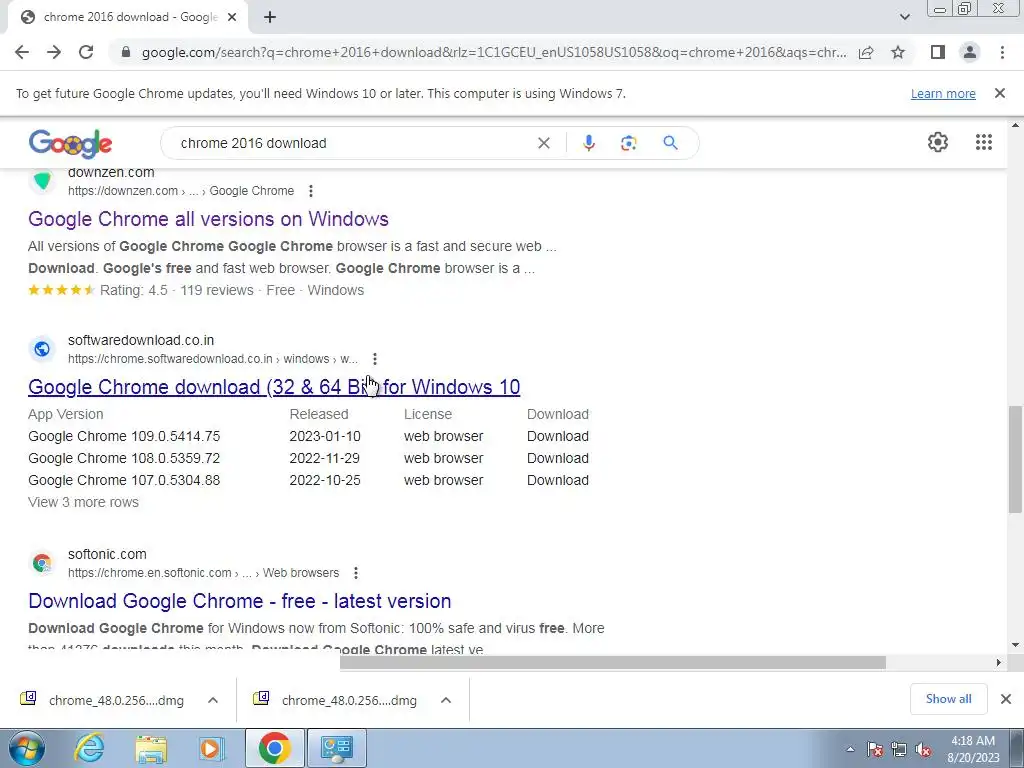This screenshot has width=1024, height=768.
Task: Edit the chrome 2016 download search field
Action: coord(353,143)
